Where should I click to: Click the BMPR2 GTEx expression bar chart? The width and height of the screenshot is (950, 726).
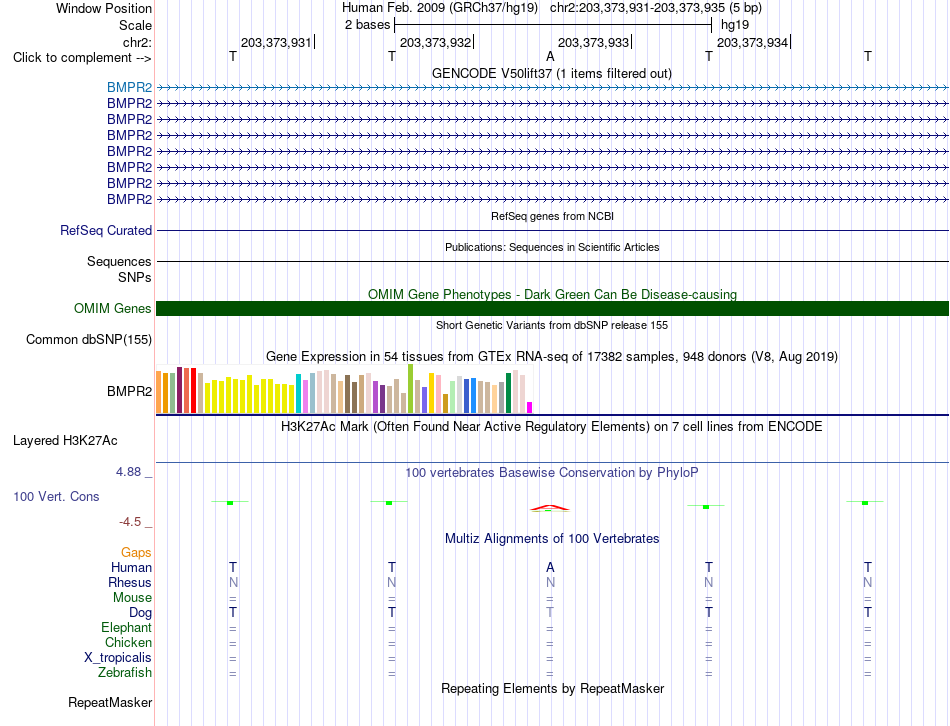(344, 389)
